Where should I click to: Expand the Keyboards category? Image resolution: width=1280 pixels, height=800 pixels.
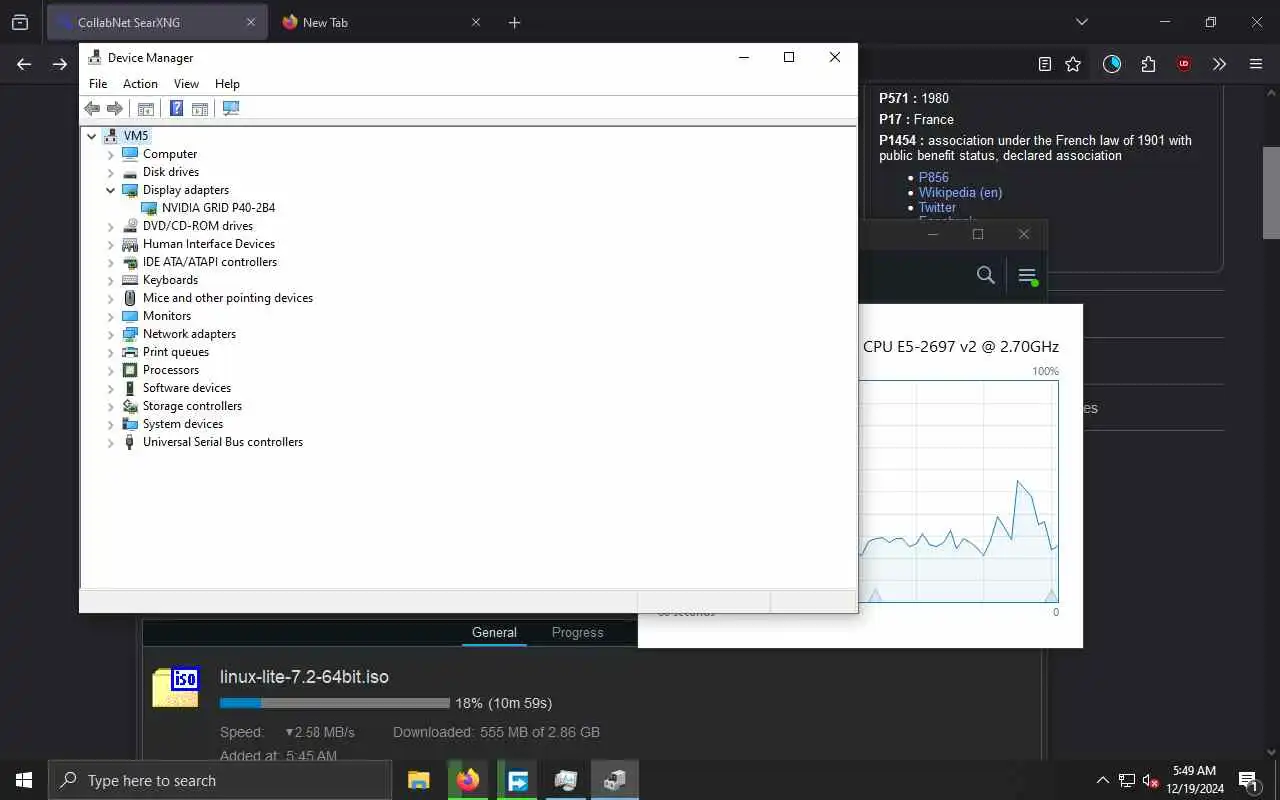111,280
